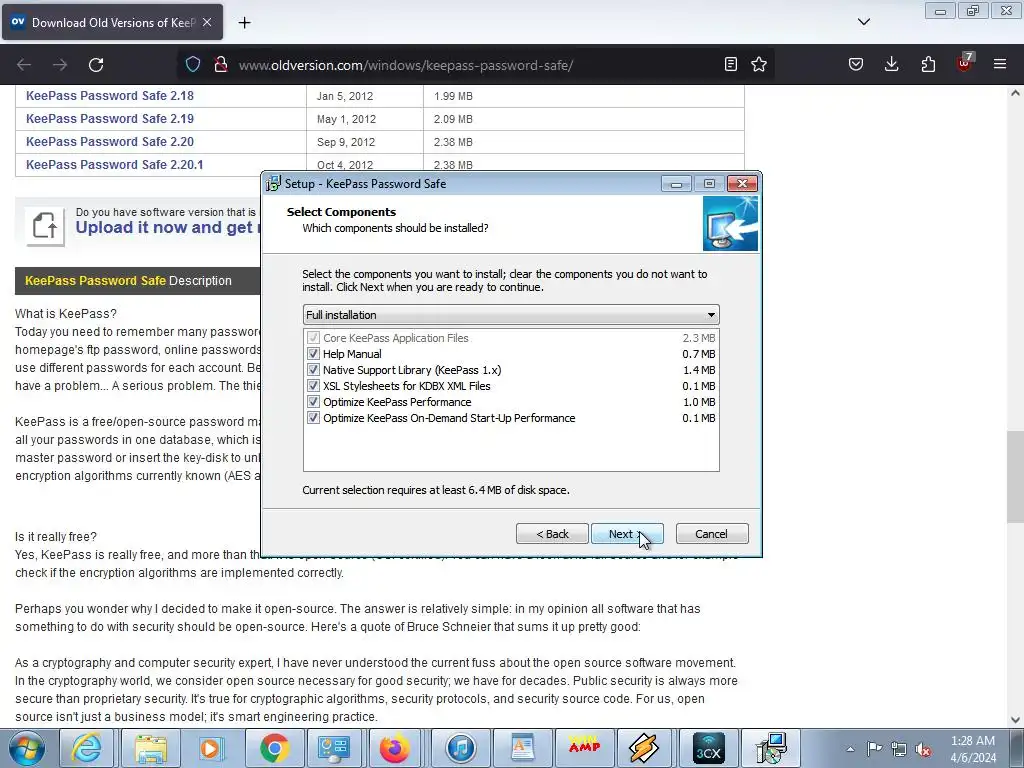This screenshot has height=768, width=1024.
Task: Click the Action Center flag icon
Action: click(x=874, y=749)
